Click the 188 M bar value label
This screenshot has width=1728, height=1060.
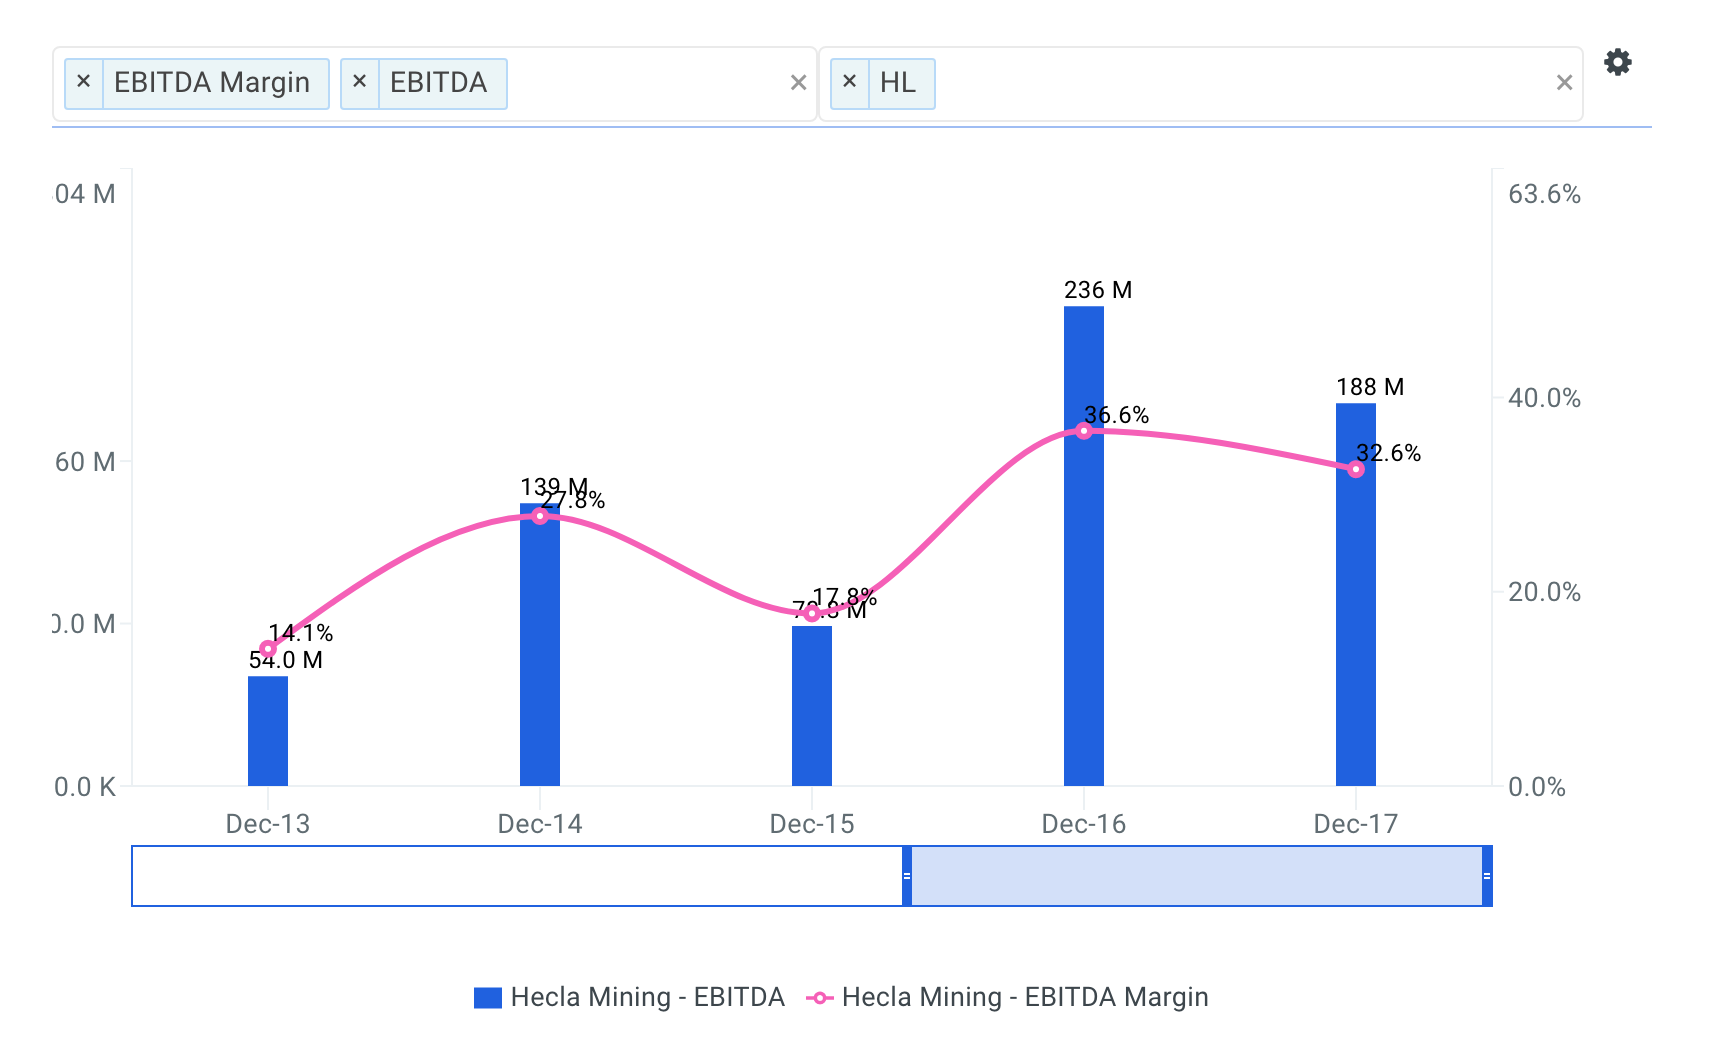coord(1370,387)
